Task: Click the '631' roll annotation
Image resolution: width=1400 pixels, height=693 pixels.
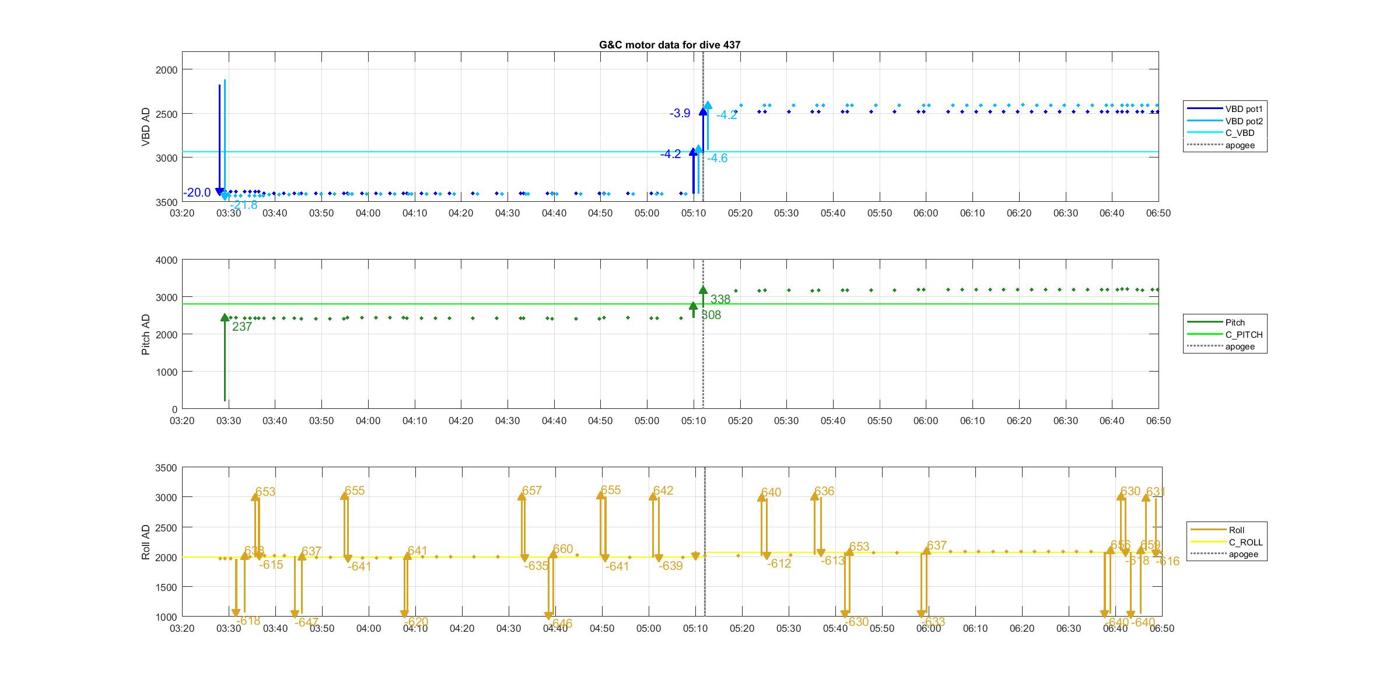Action: (1155, 492)
